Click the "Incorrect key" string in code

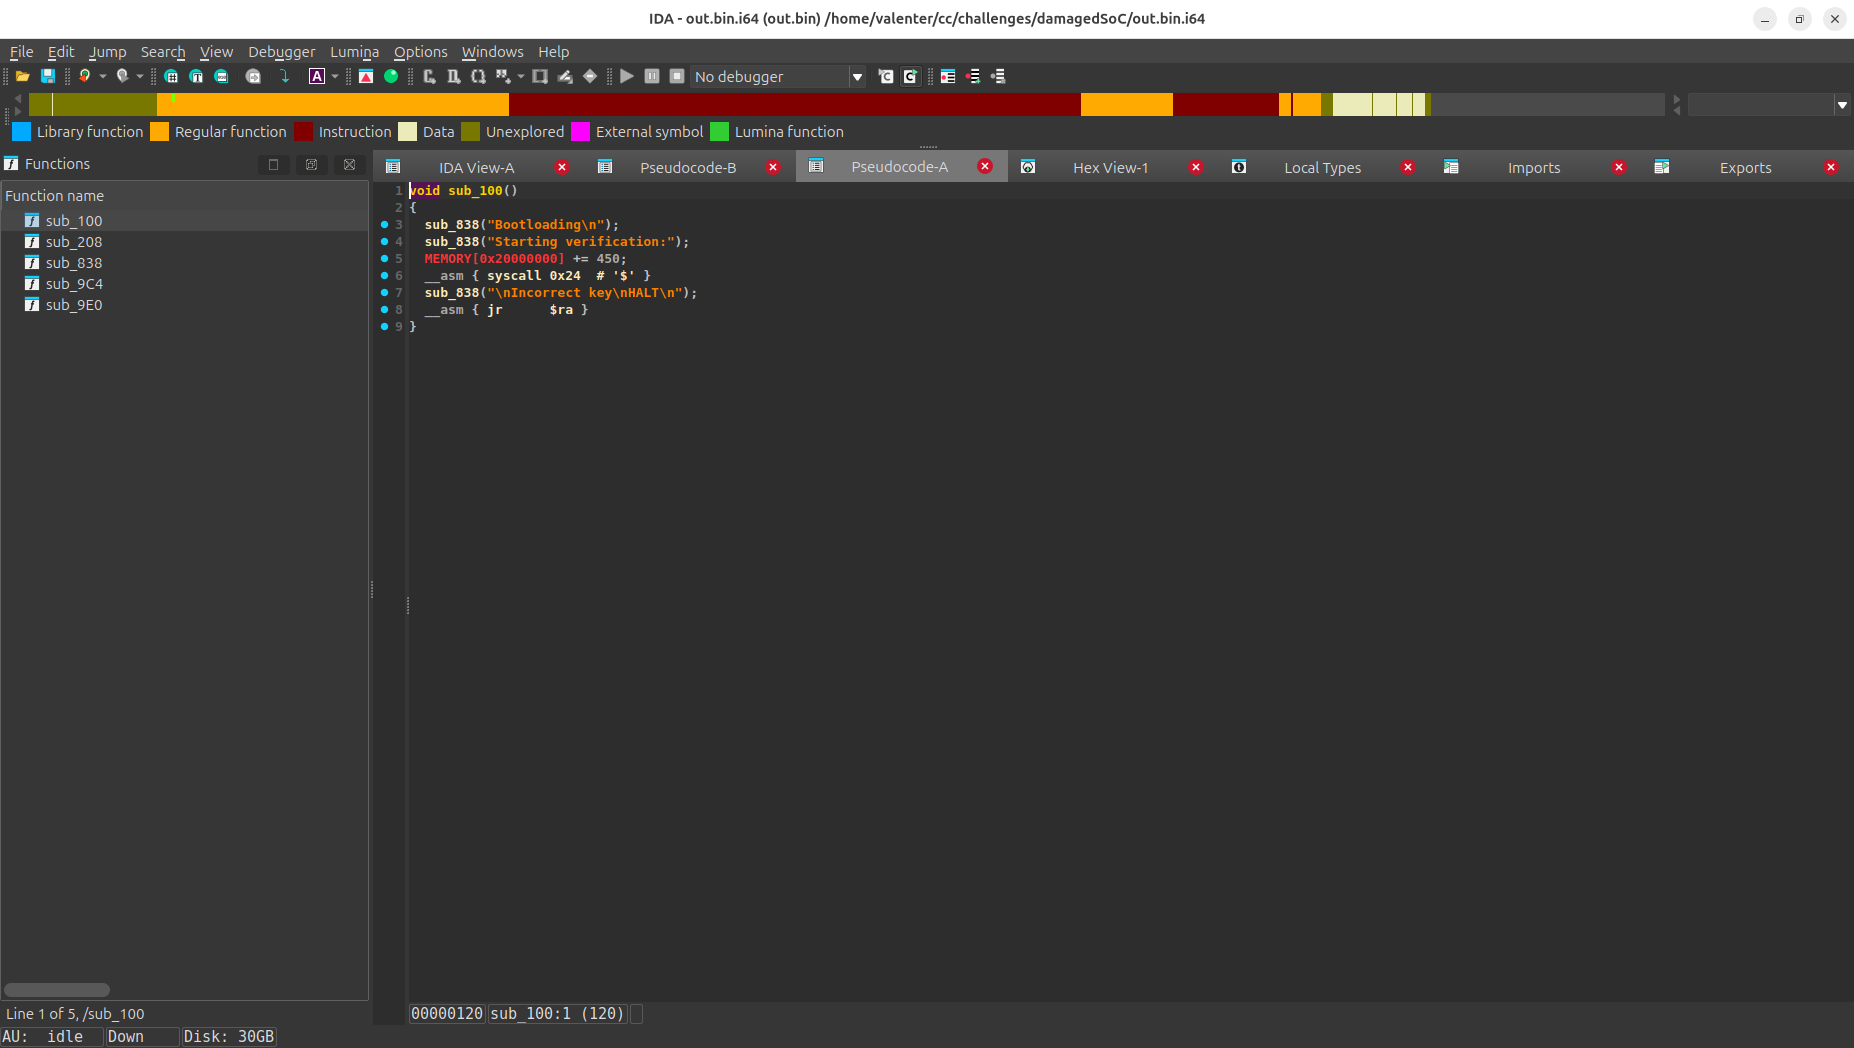tap(585, 293)
